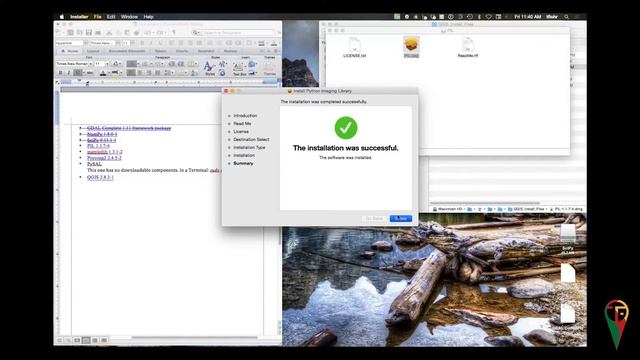Open the matplotlib 1.3.1-2 link
Image resolution: width=640 pixels, height=360 pixels.
[x=104, y=152]
